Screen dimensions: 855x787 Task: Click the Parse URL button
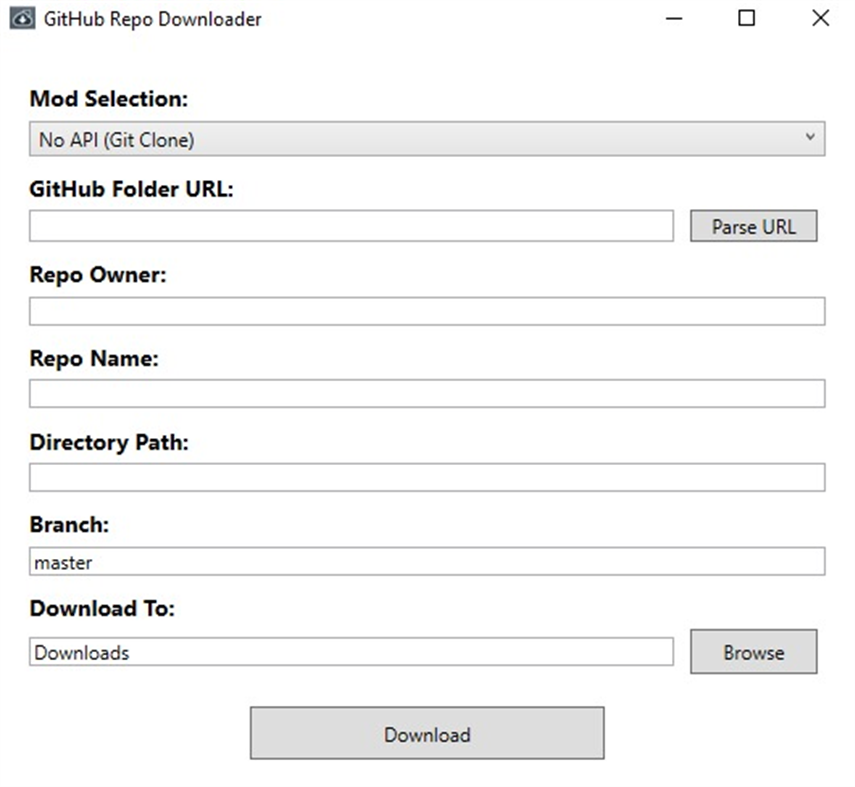(754, 226)
